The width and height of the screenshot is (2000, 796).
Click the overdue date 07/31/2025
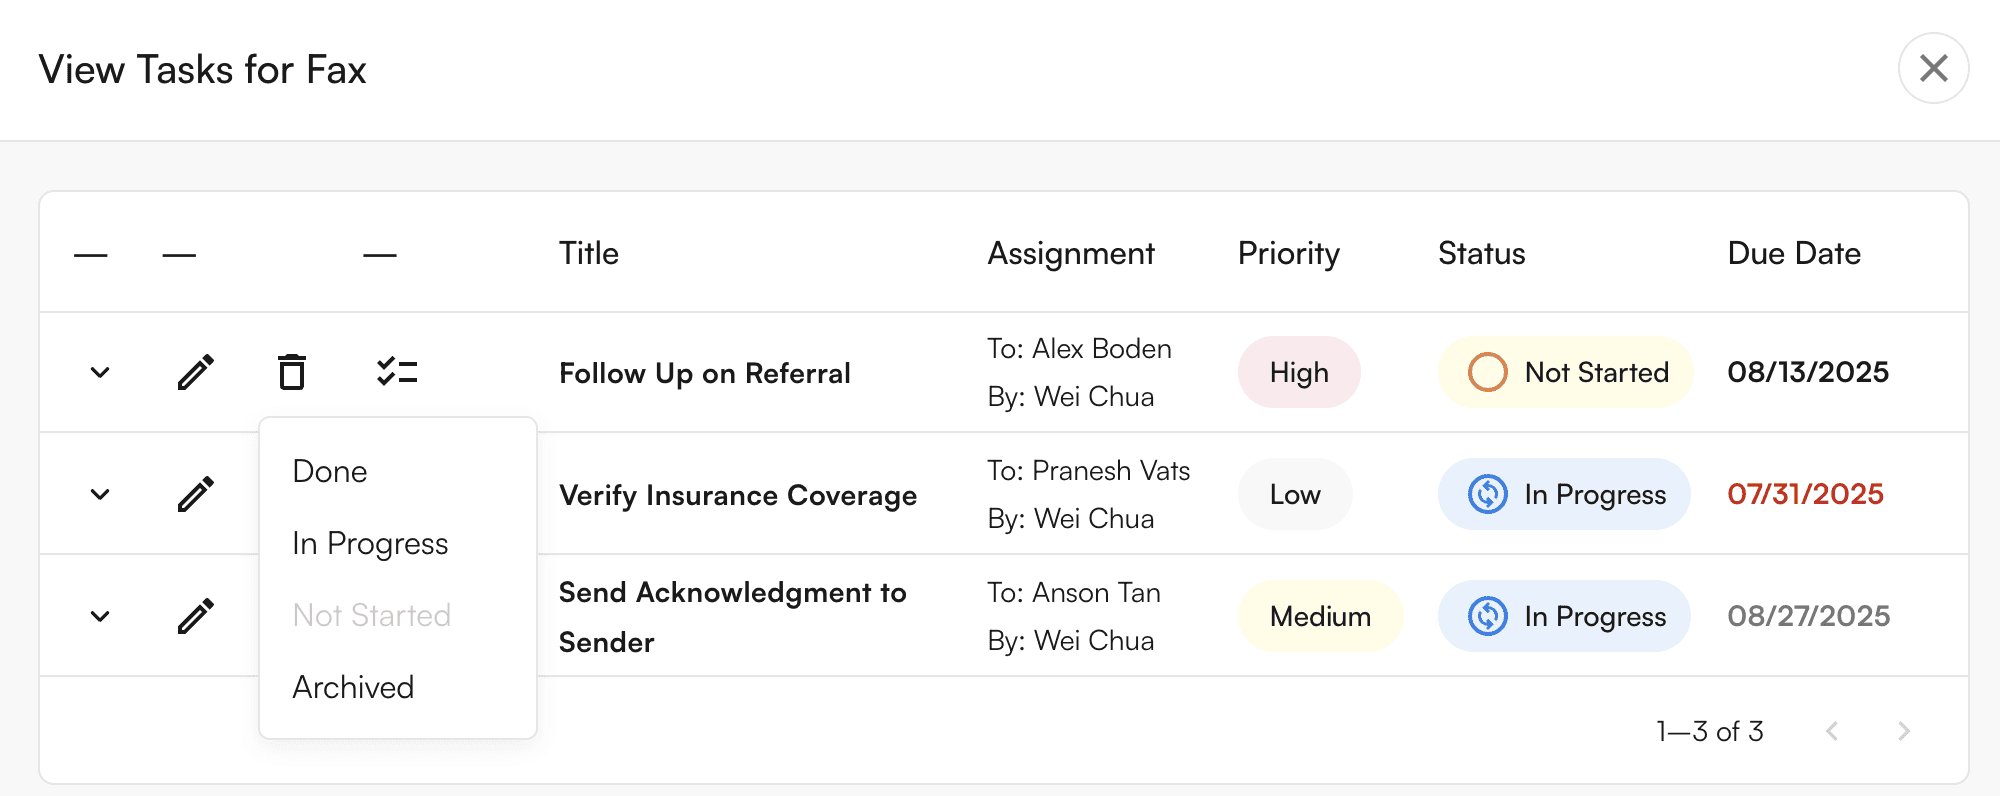click(x=1805, y=494)
